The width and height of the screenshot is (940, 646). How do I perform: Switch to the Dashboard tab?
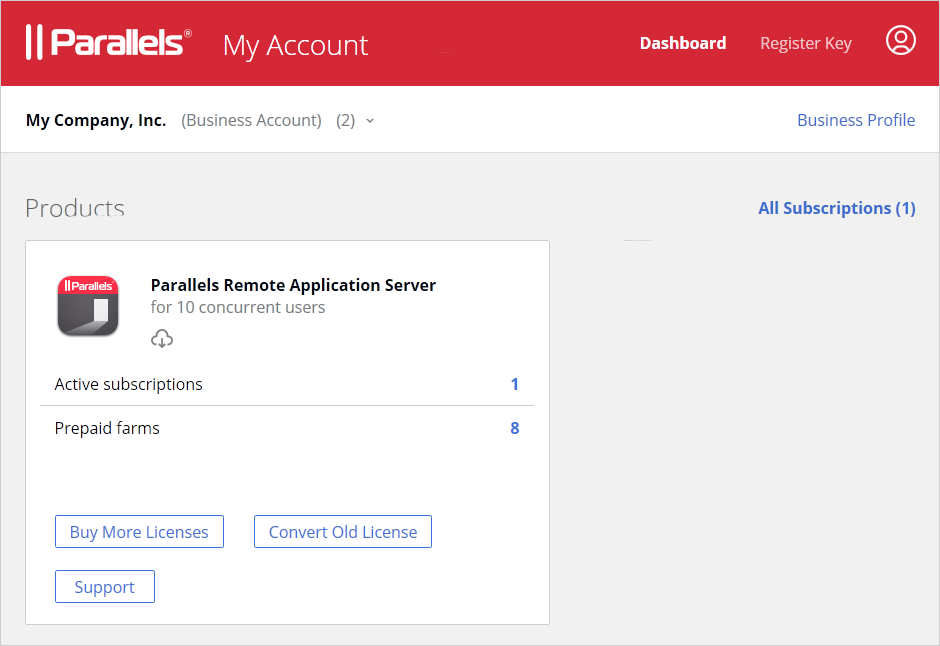pyautogui.click(x=683, y=43)
